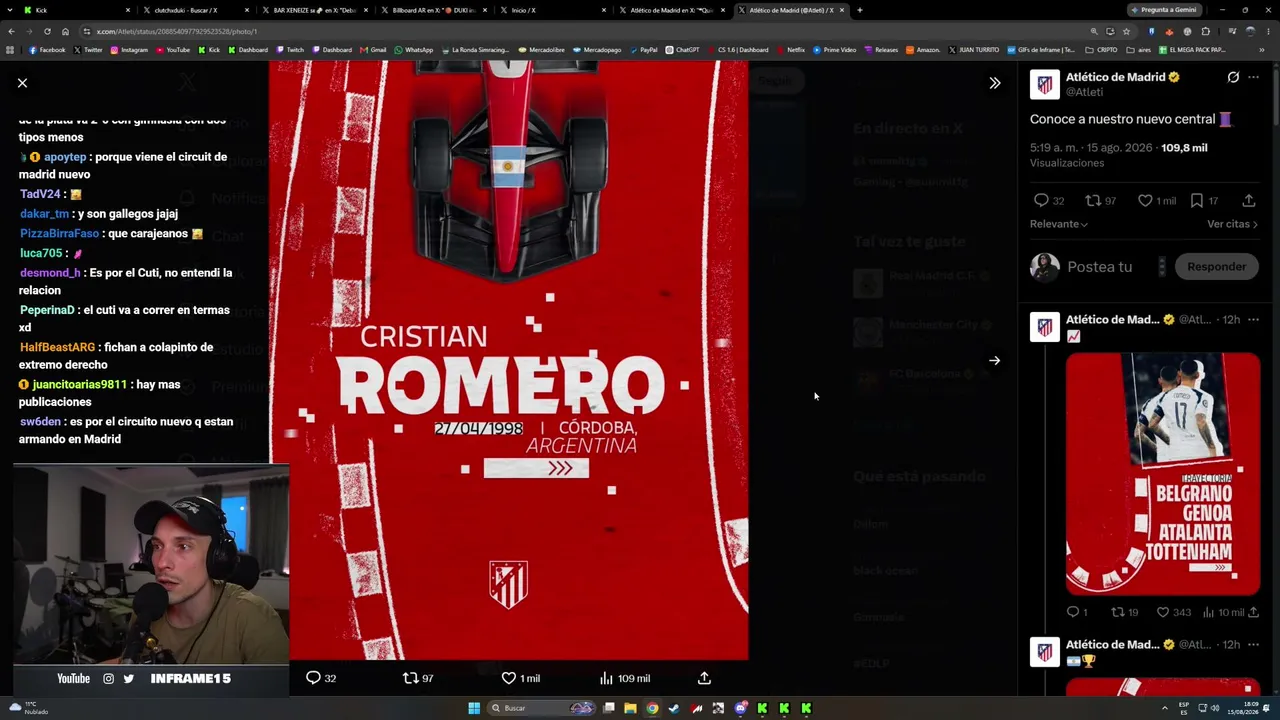Open the @Atleti handle link
The image size is (1280, 720).
coord(1084,92)
